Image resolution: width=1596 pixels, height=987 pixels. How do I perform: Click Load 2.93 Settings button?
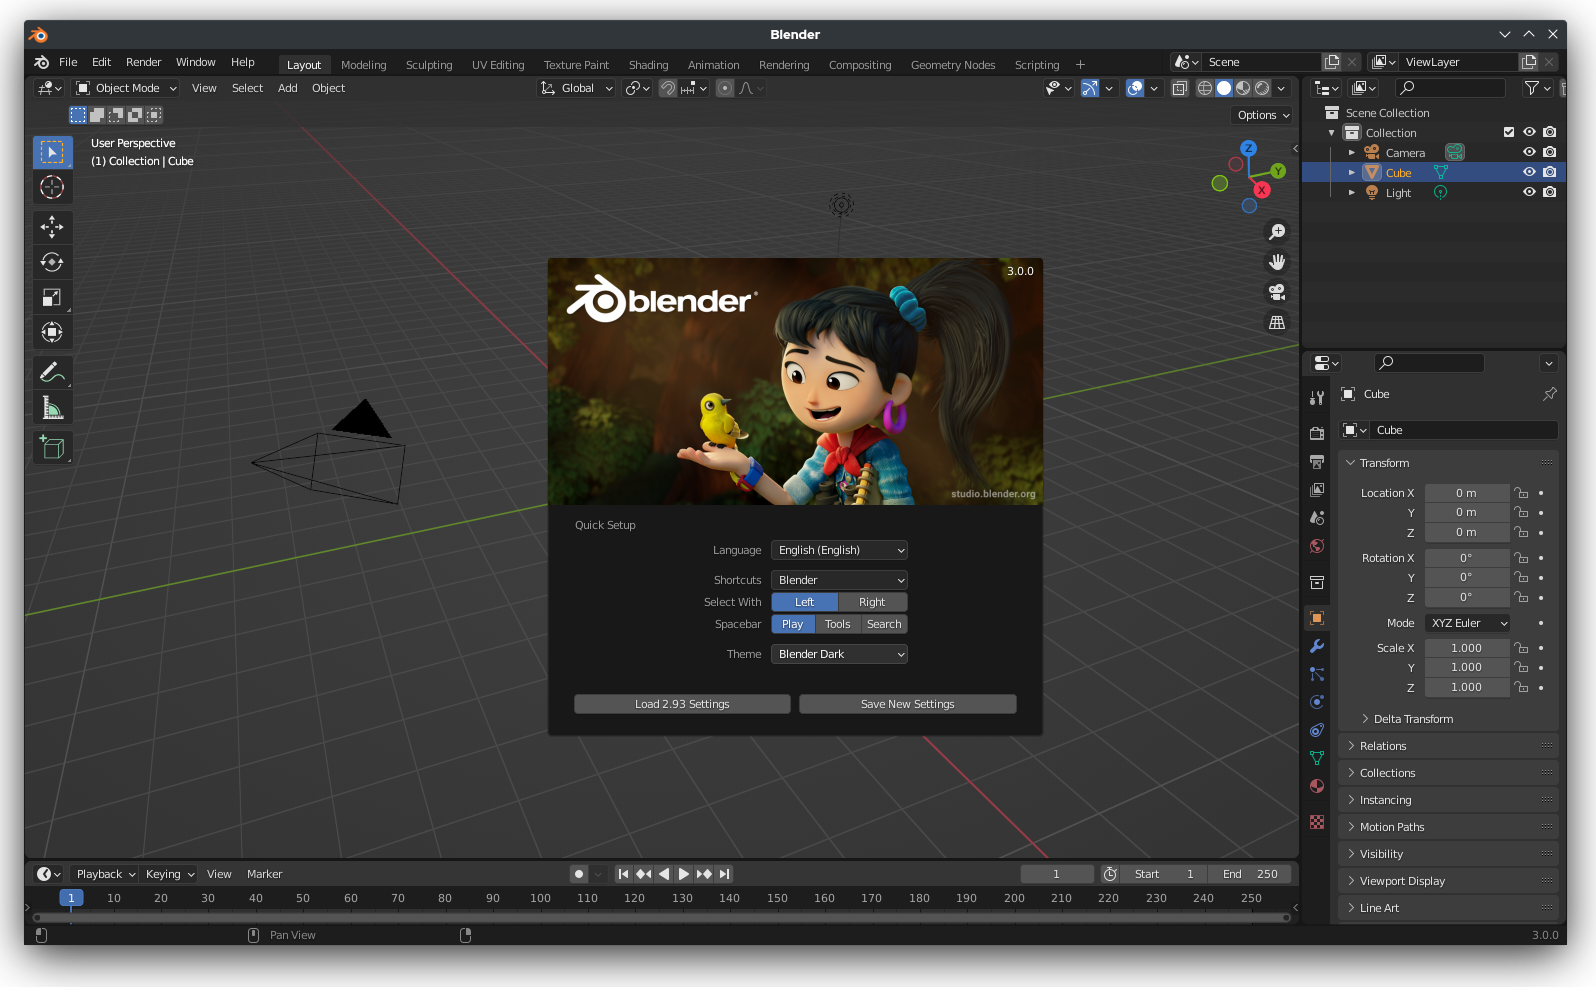[x=682, y=704]
